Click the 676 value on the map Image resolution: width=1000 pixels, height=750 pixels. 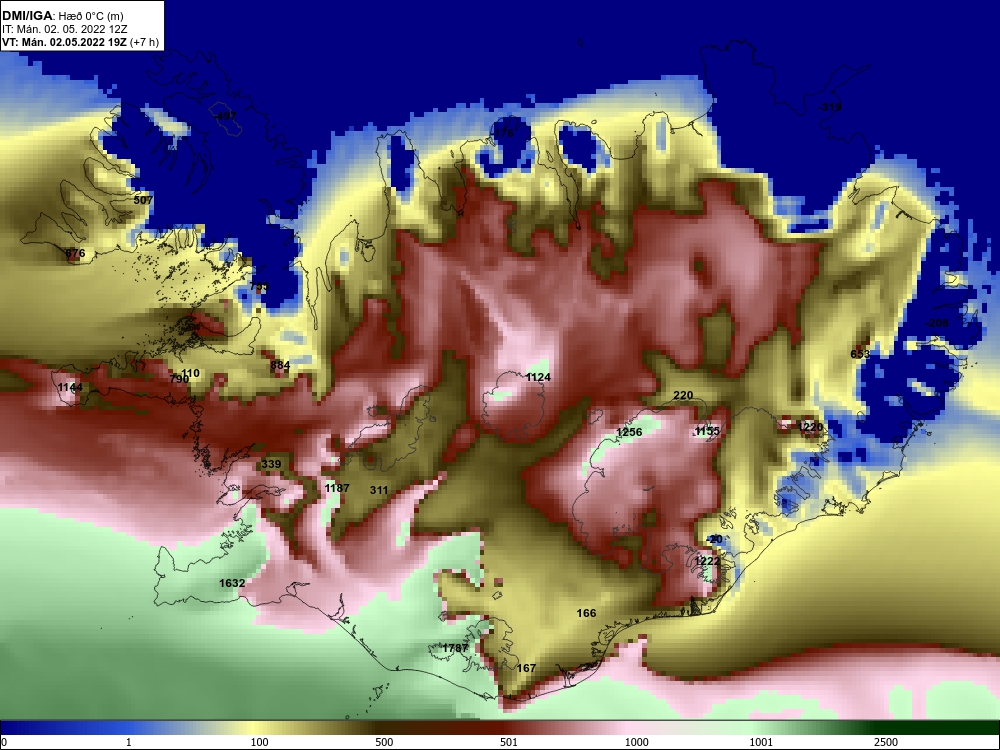75,253
